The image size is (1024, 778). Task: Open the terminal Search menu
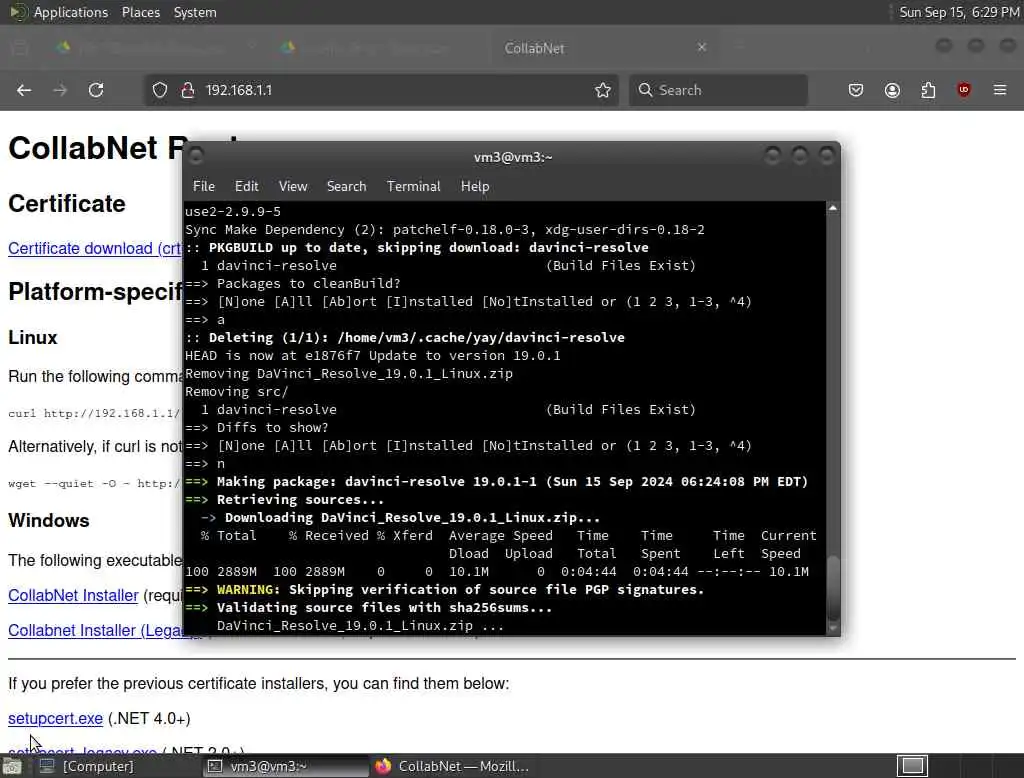click(346, 186)
